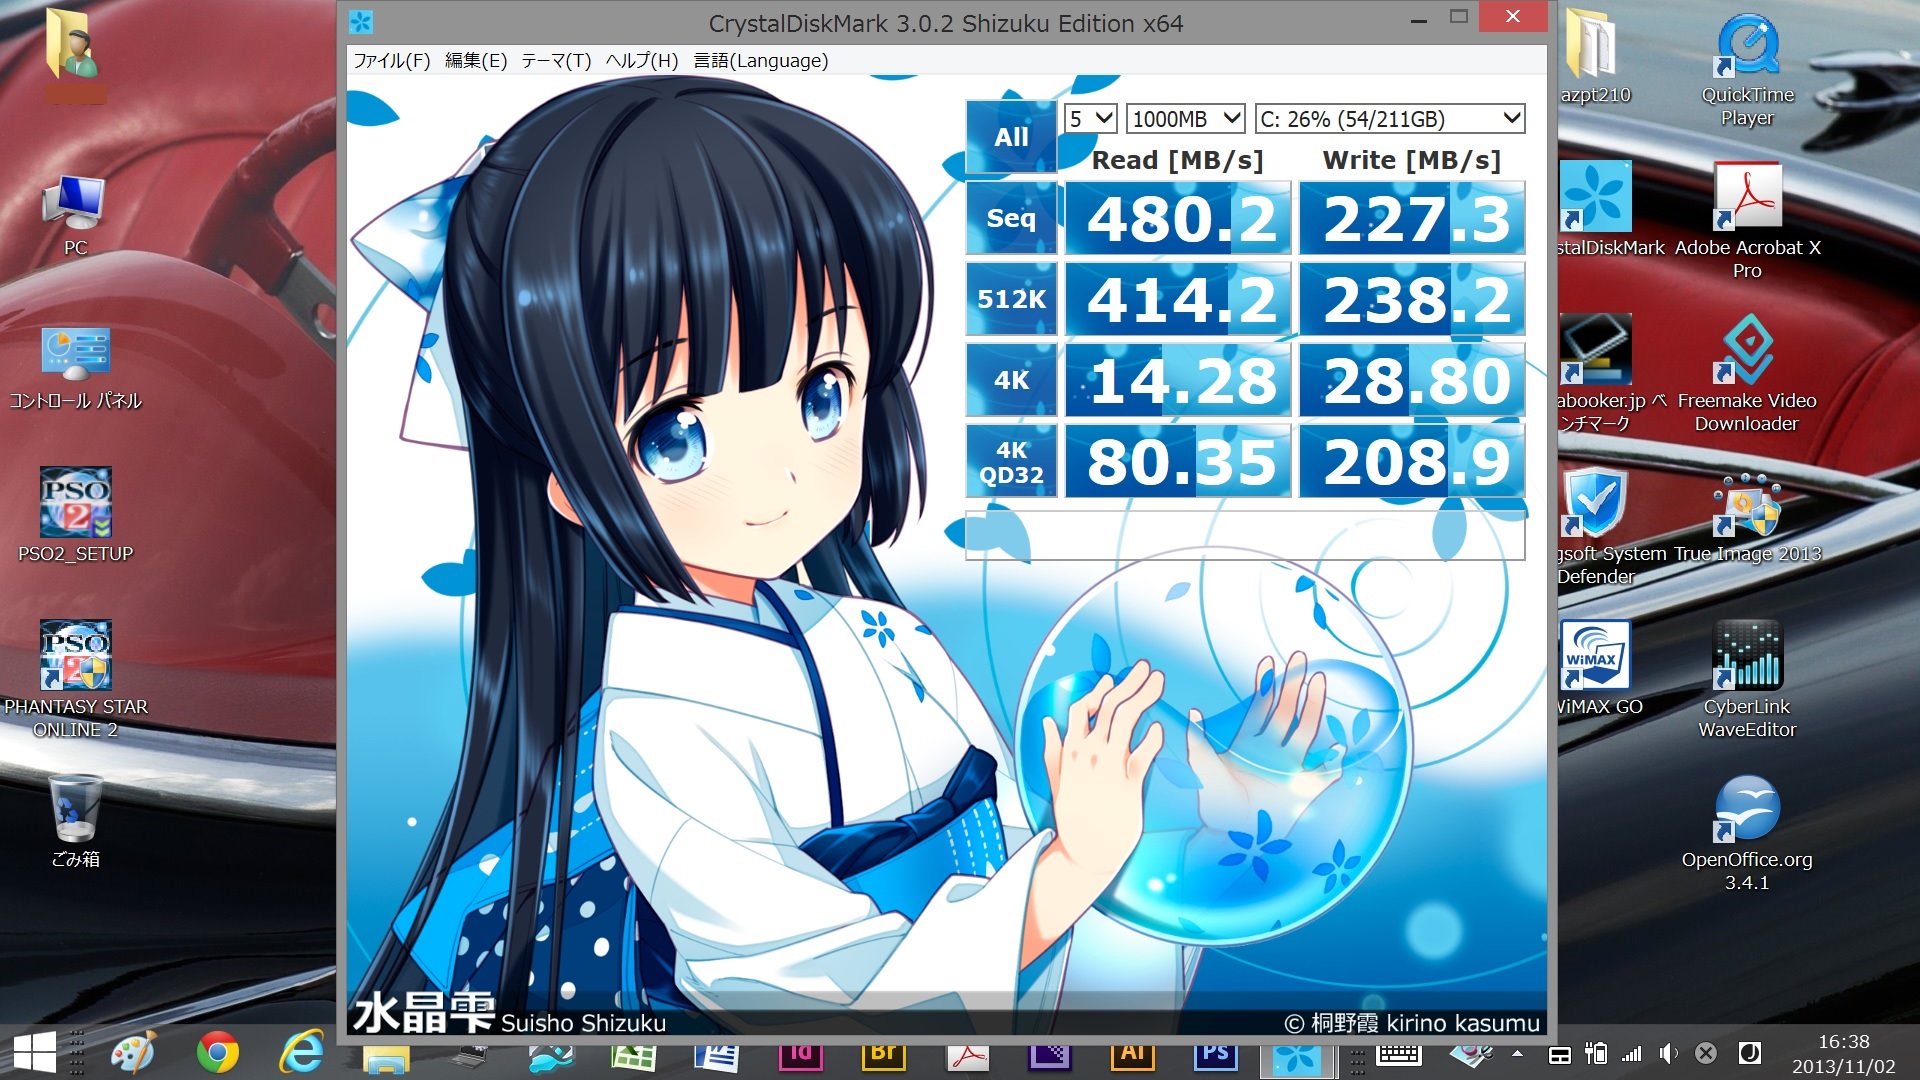The height and width of the screenshot is (1080, 1920).
Task: Launch OpenOffice.org 3.4.1 shortcut
Action: coord(1747,810)
